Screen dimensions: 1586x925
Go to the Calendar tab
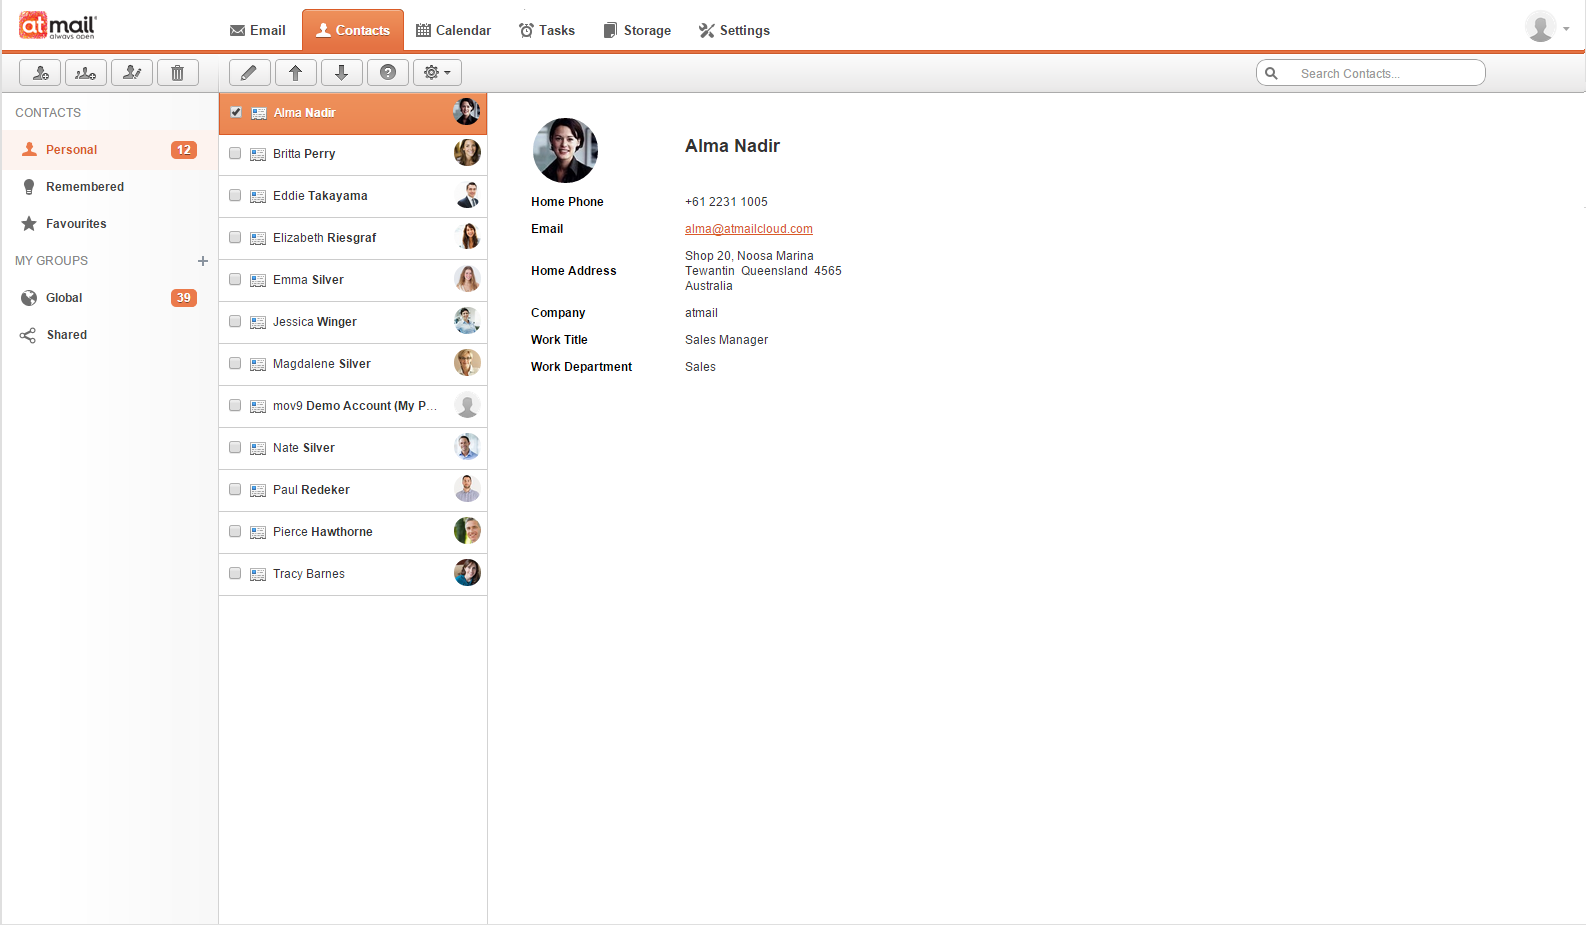[454, 30]
